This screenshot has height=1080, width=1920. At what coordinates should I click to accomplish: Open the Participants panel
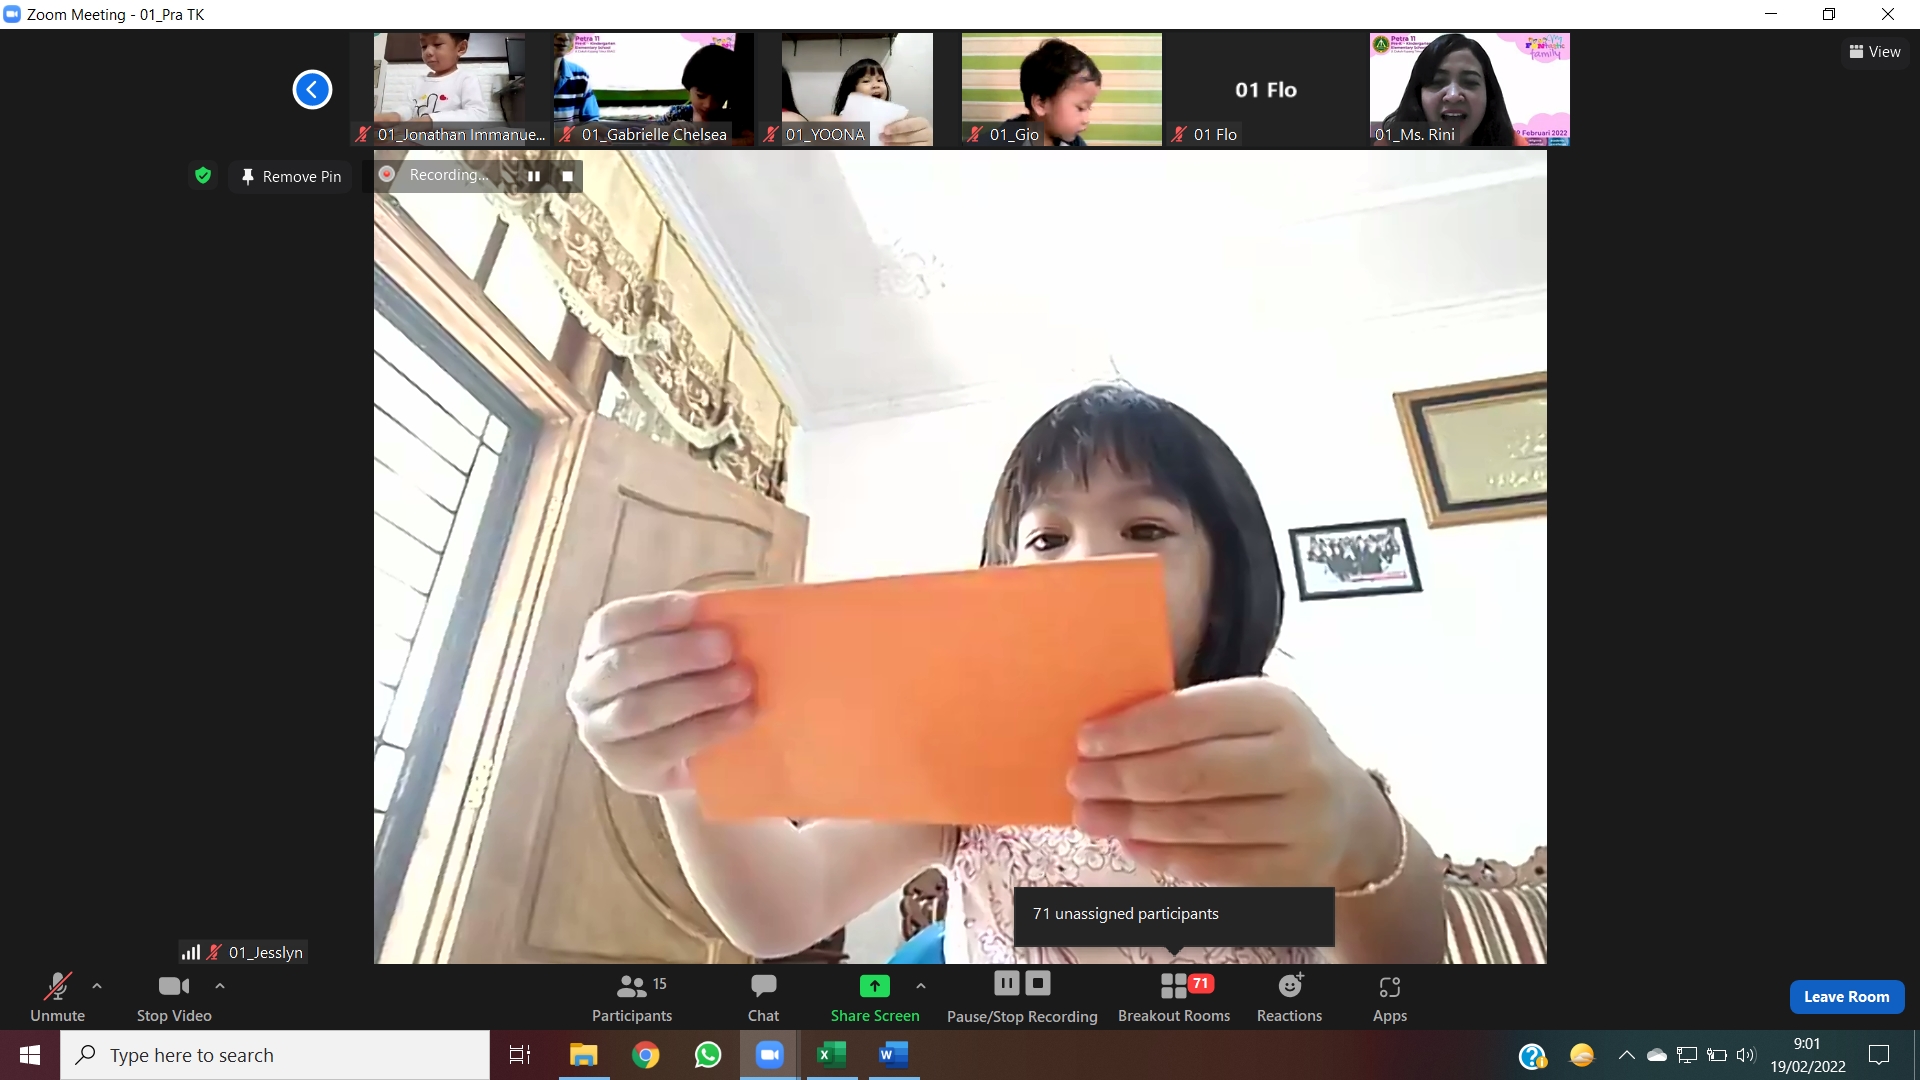pyautogui.click(x=631, y=997)
